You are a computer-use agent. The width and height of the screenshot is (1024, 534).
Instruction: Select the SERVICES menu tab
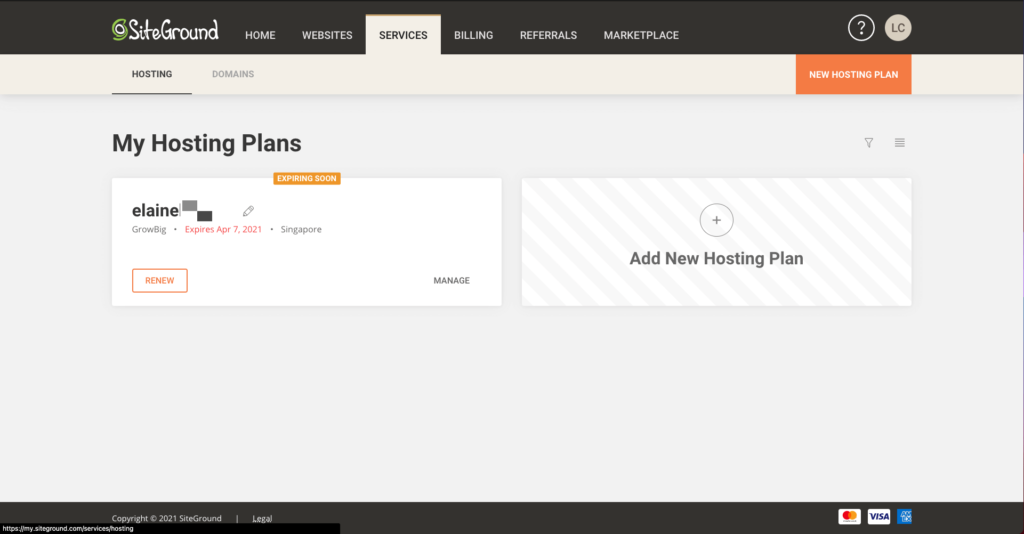click(403, 35)
